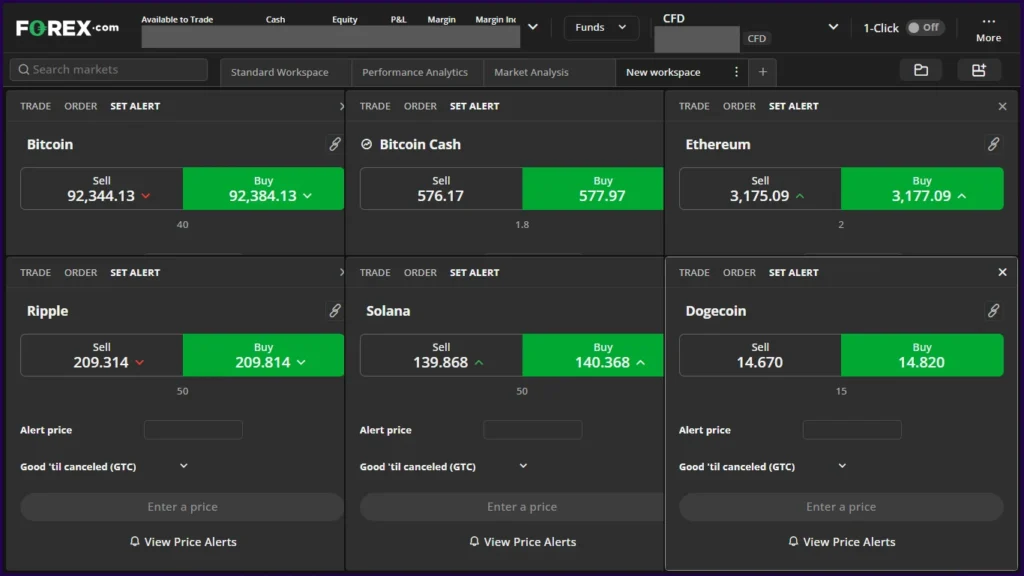Click Sell in the Dogecoin panel
This screenshot has height=576, width=1024.
[x=760, y=355]
